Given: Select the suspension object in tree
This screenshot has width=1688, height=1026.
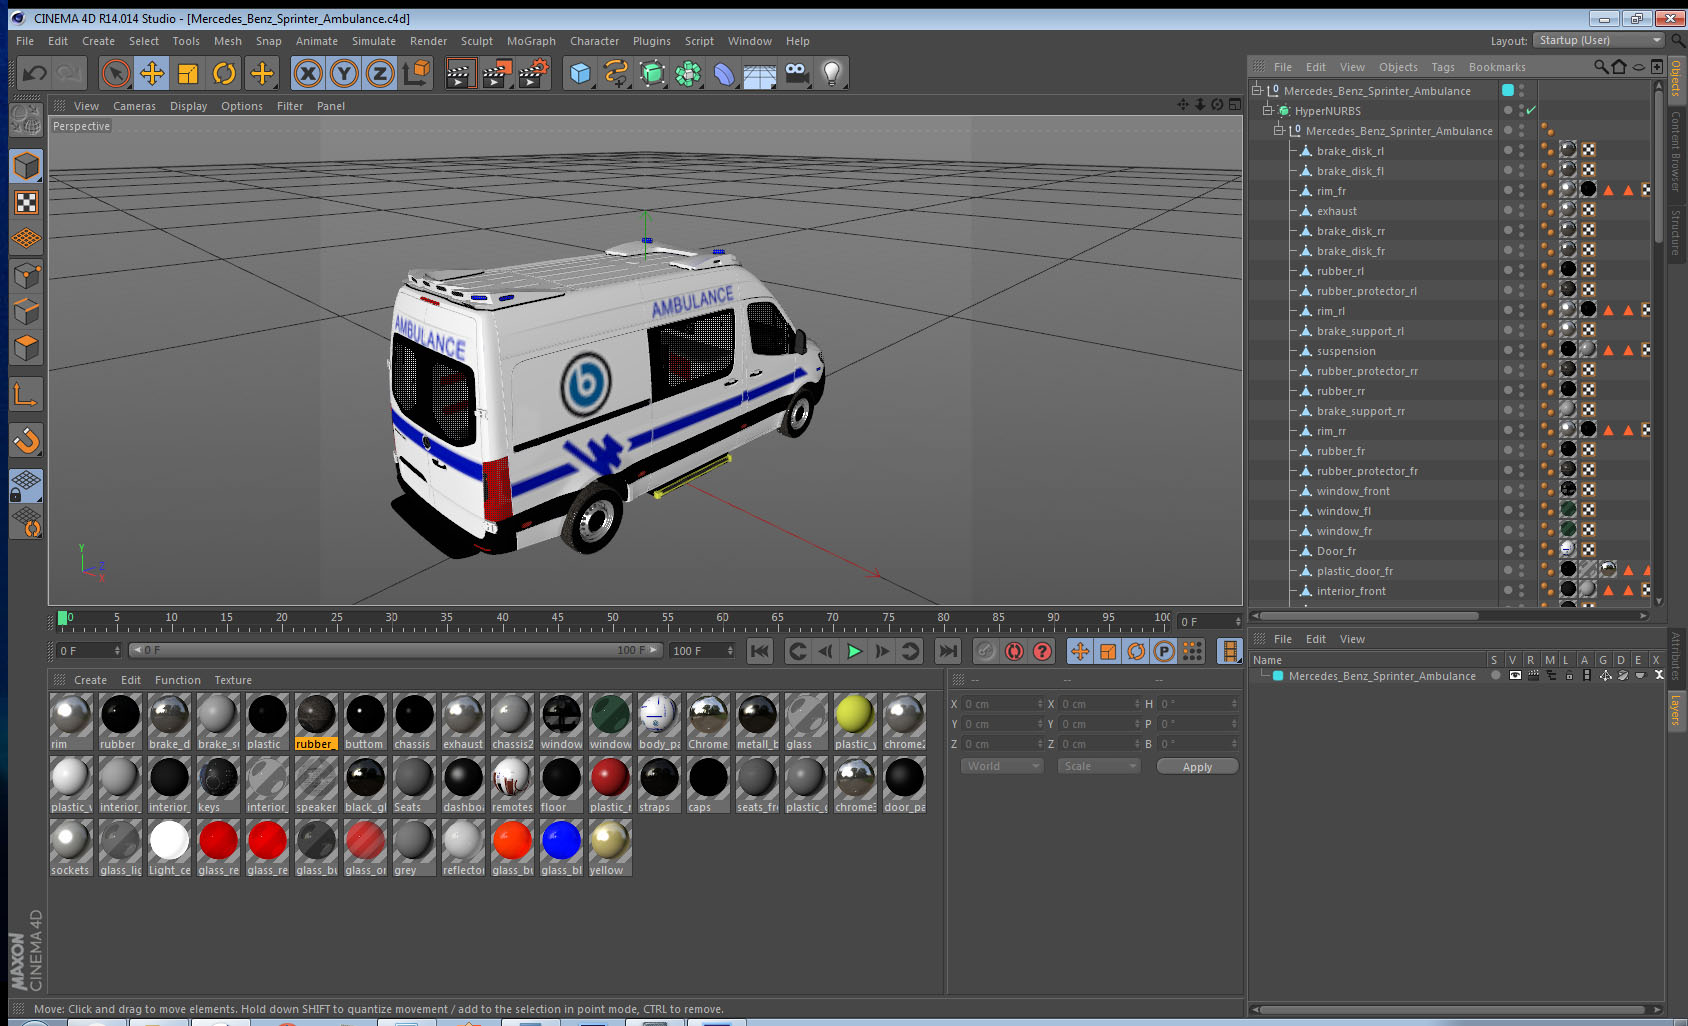Looking at the screenshot, I should click(x=1345, y=351).
